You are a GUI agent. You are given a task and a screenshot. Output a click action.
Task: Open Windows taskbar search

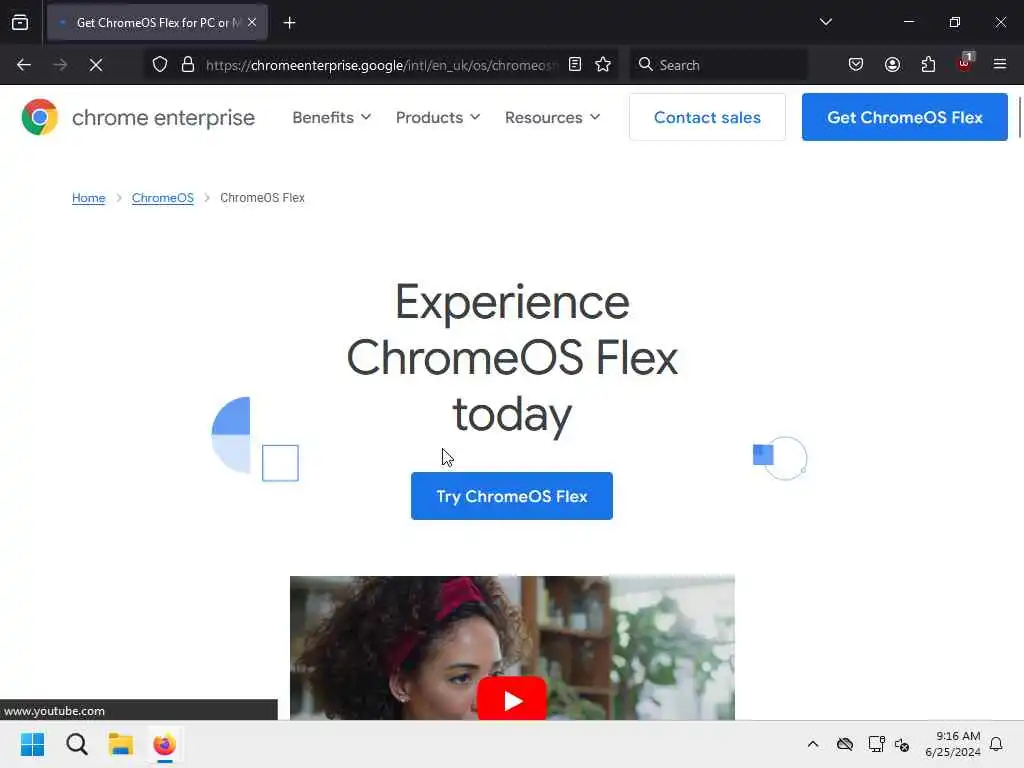point(76,744)
